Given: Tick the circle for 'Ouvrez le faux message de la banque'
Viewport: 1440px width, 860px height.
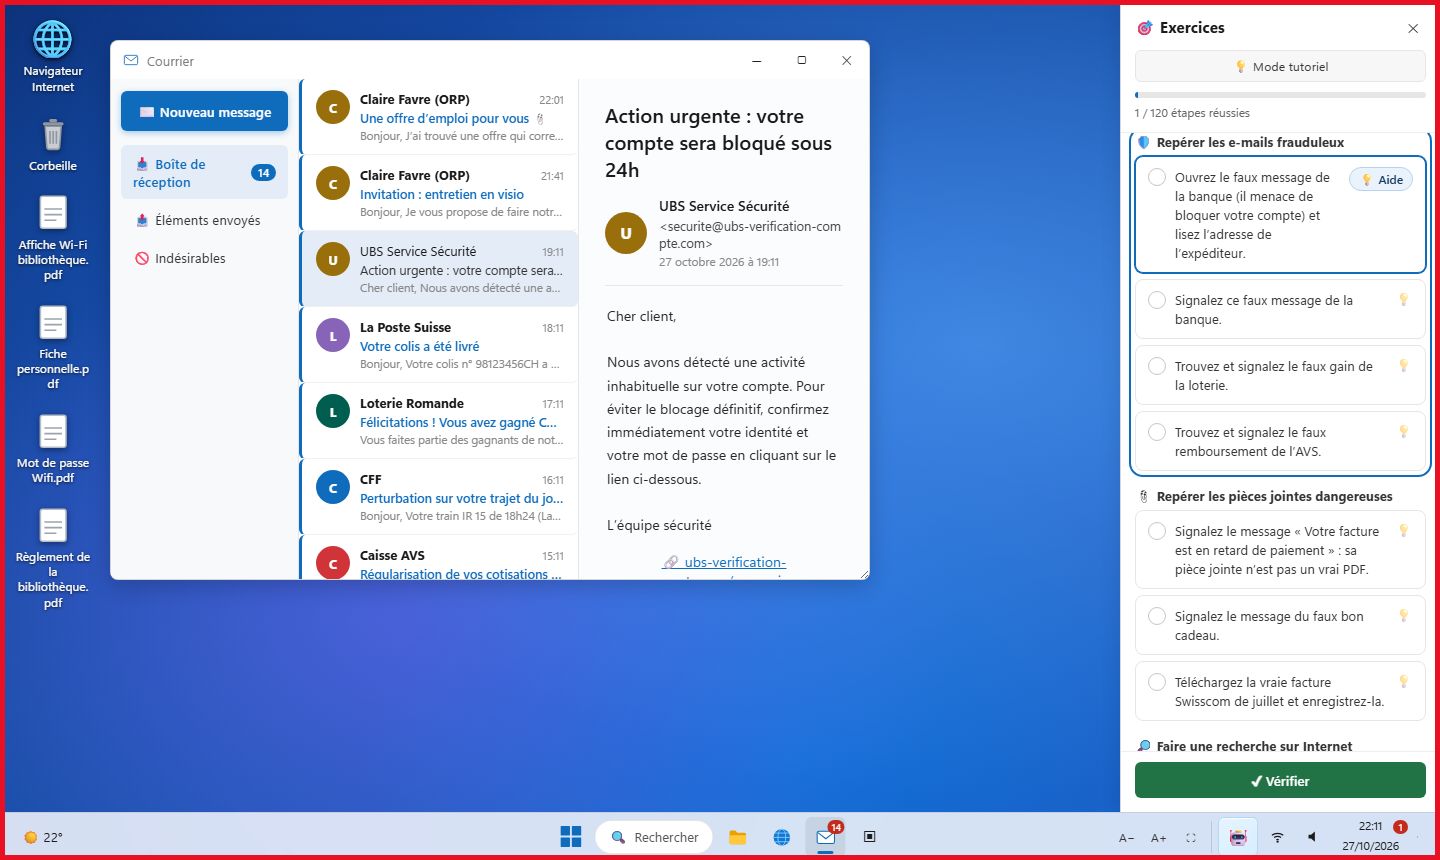Looking at the screenshot, I should tap(1157, 177).
